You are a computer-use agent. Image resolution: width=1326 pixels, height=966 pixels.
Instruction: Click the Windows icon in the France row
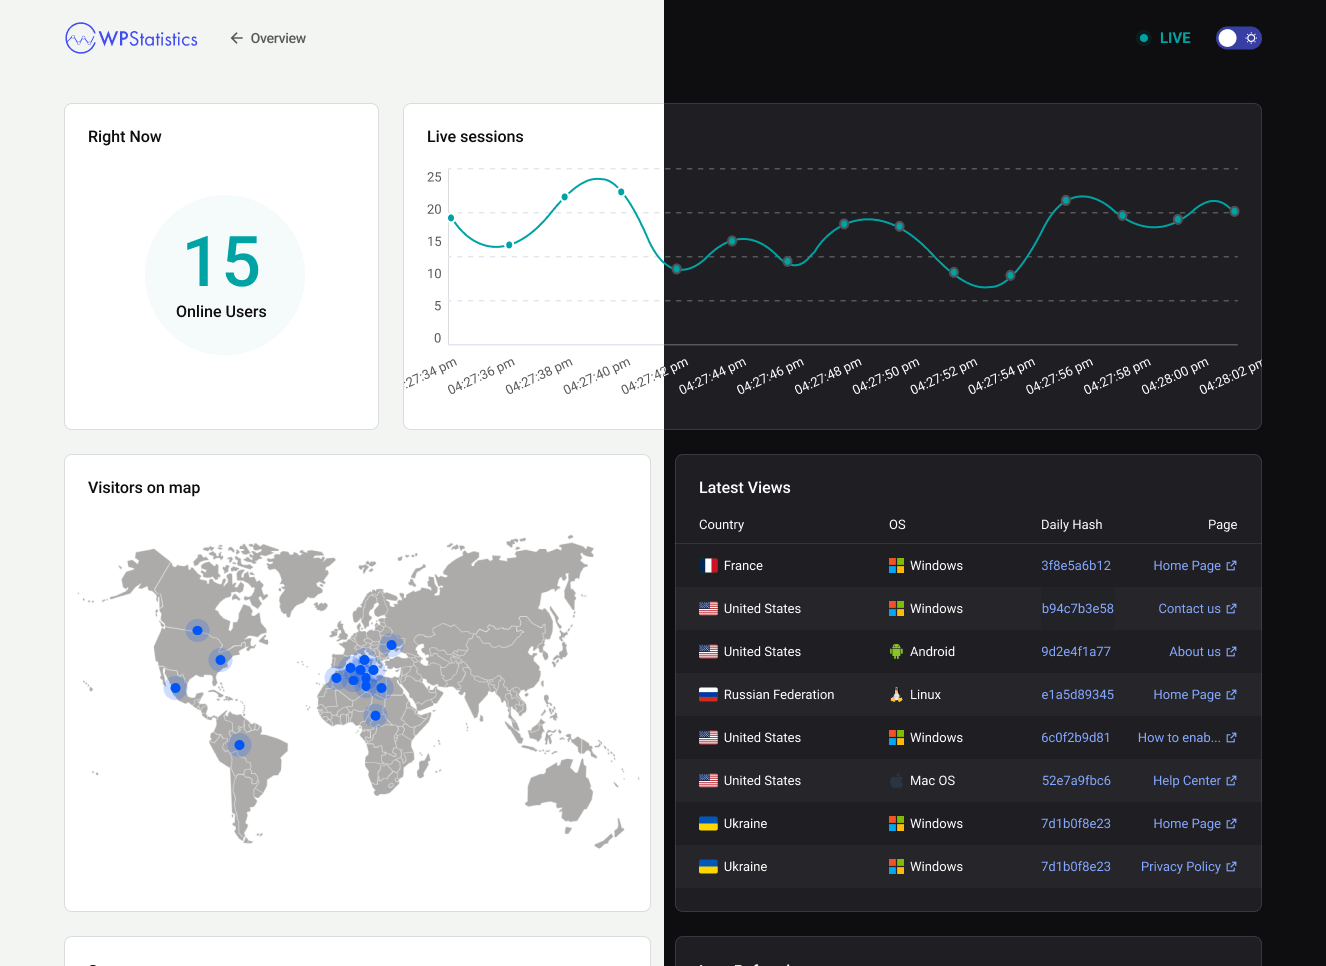tap(895, 565)
